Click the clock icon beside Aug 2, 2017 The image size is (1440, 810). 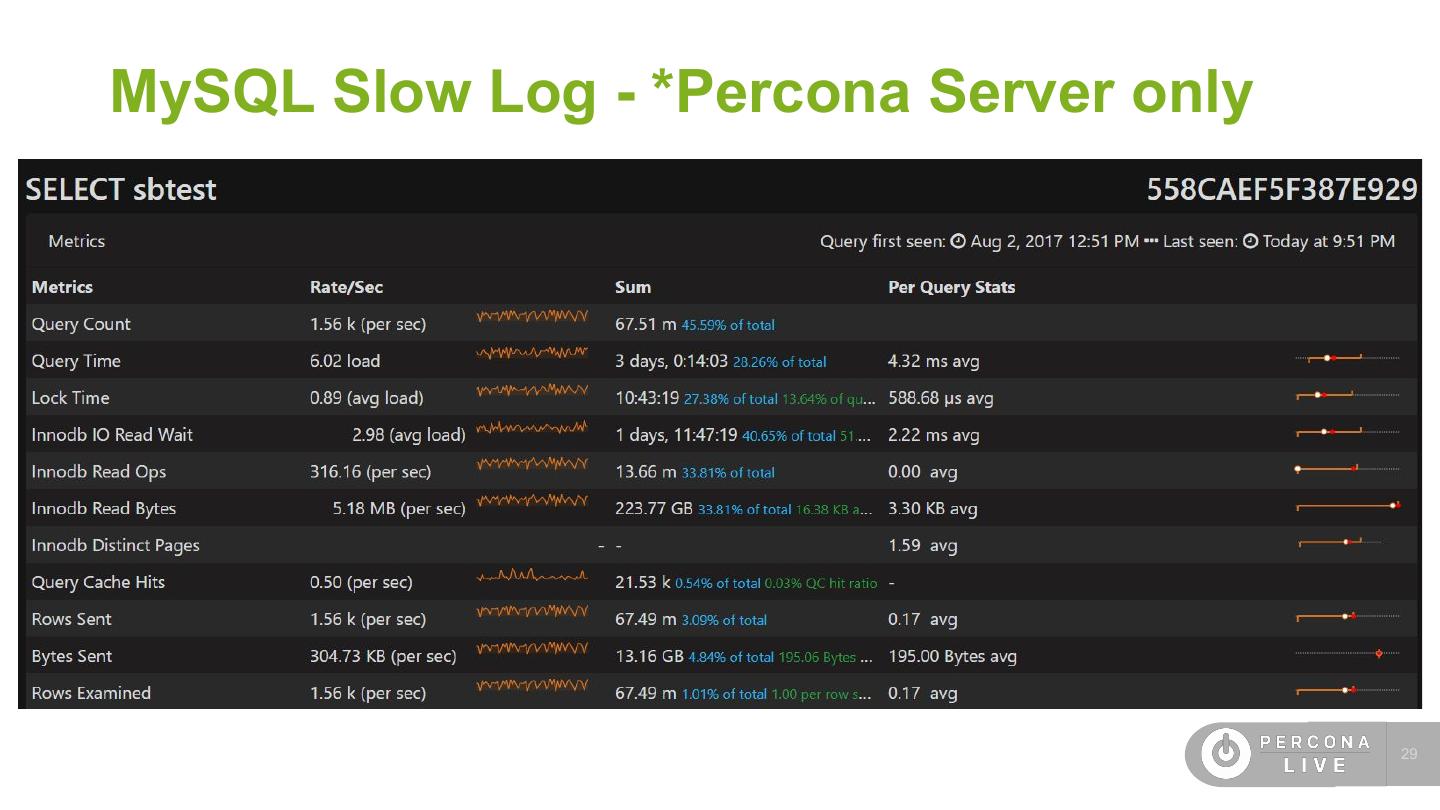[958, 241]
